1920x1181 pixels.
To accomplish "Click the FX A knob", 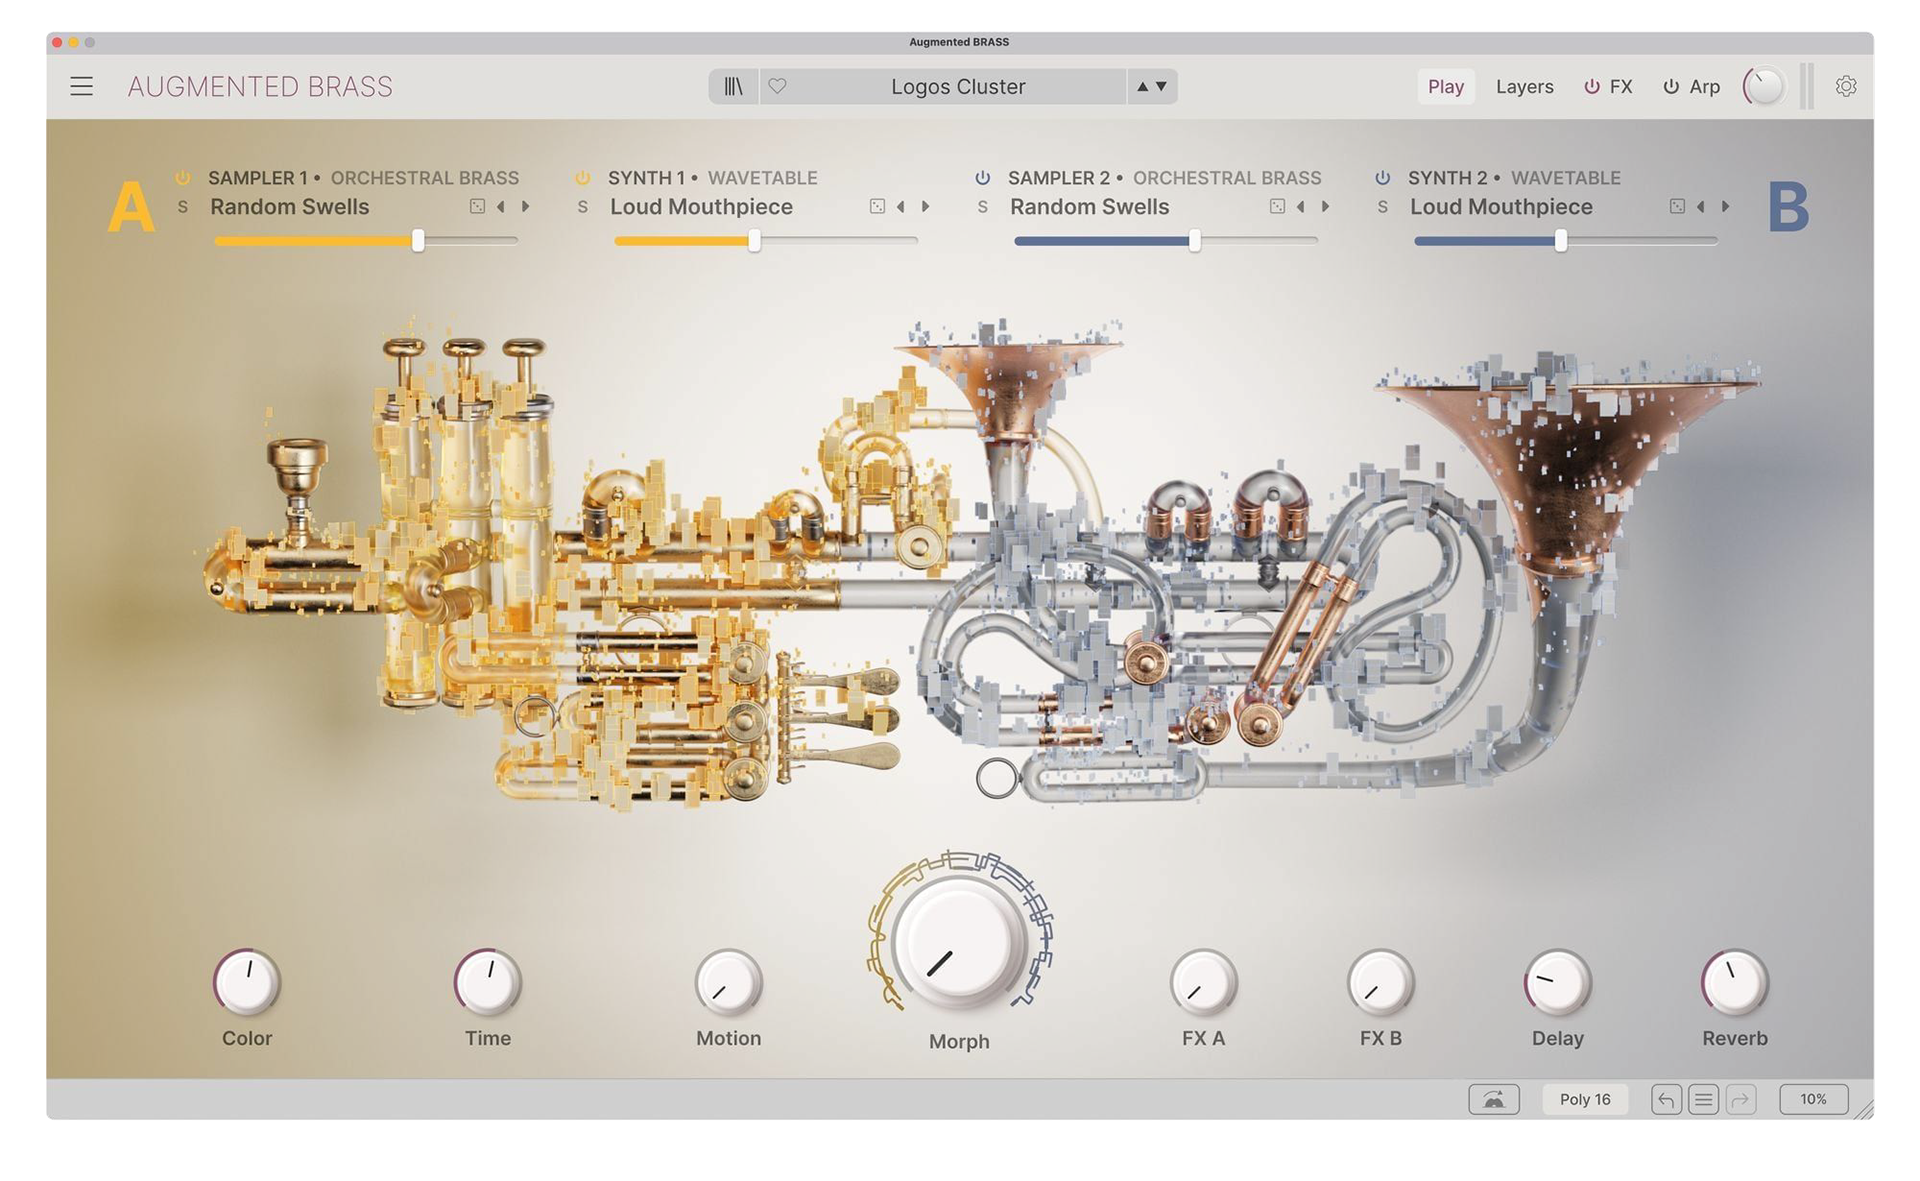I will (x=1203, y=982).
